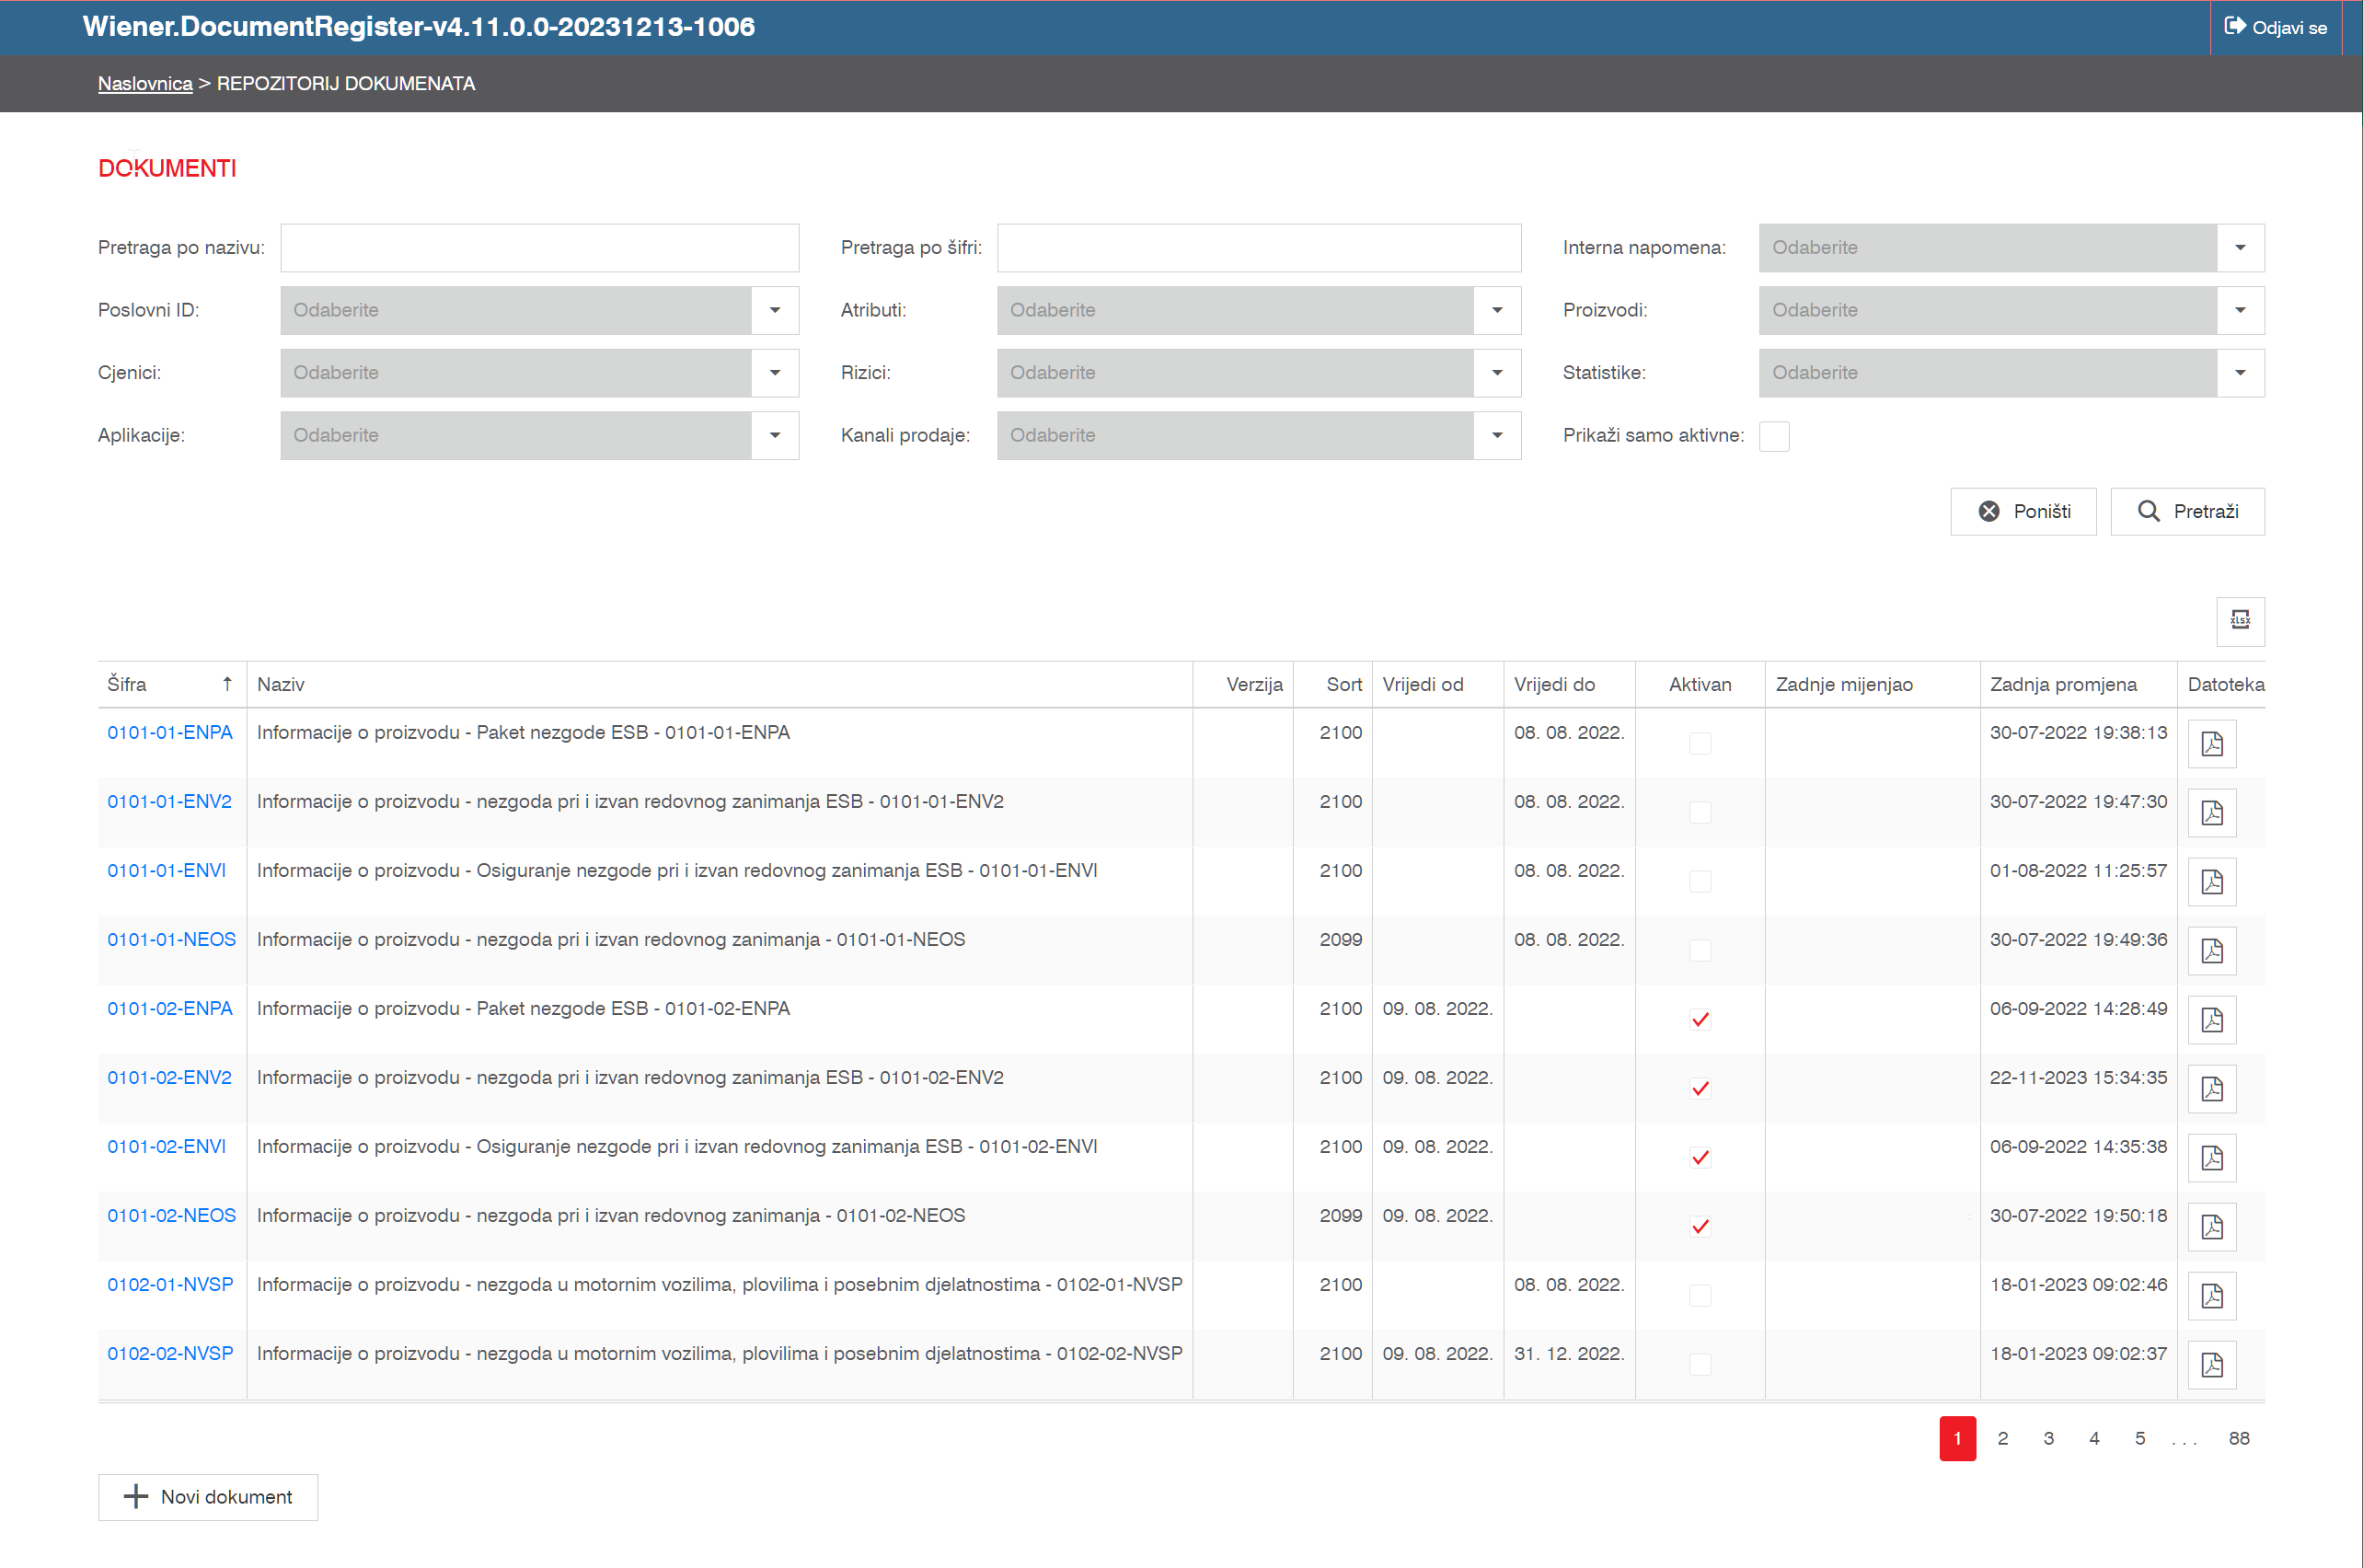Toggle Aktivan checkbox for 0101-01-ENPA
2363x1568 pixels.
tap(1699, 743)
